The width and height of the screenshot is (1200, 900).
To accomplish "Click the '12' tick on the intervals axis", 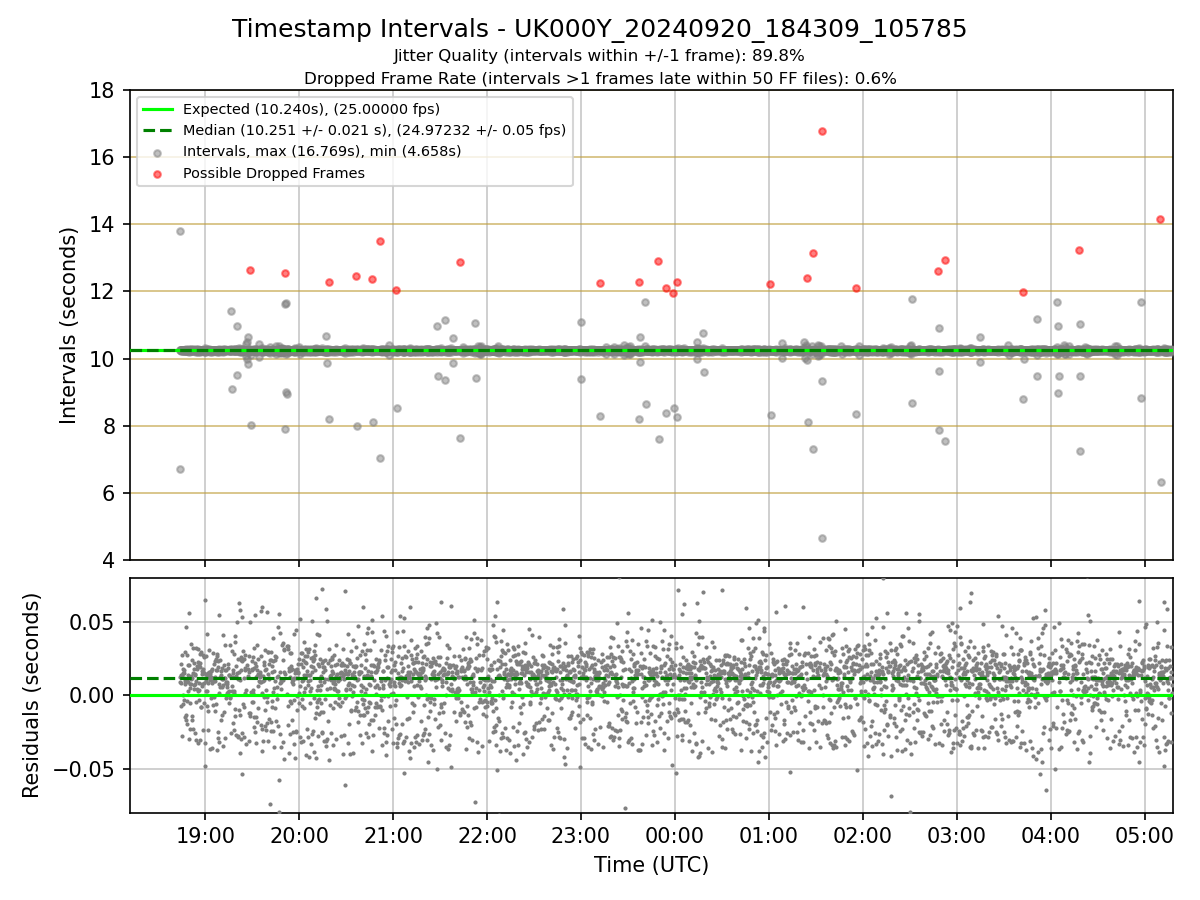I will (101, 292).
